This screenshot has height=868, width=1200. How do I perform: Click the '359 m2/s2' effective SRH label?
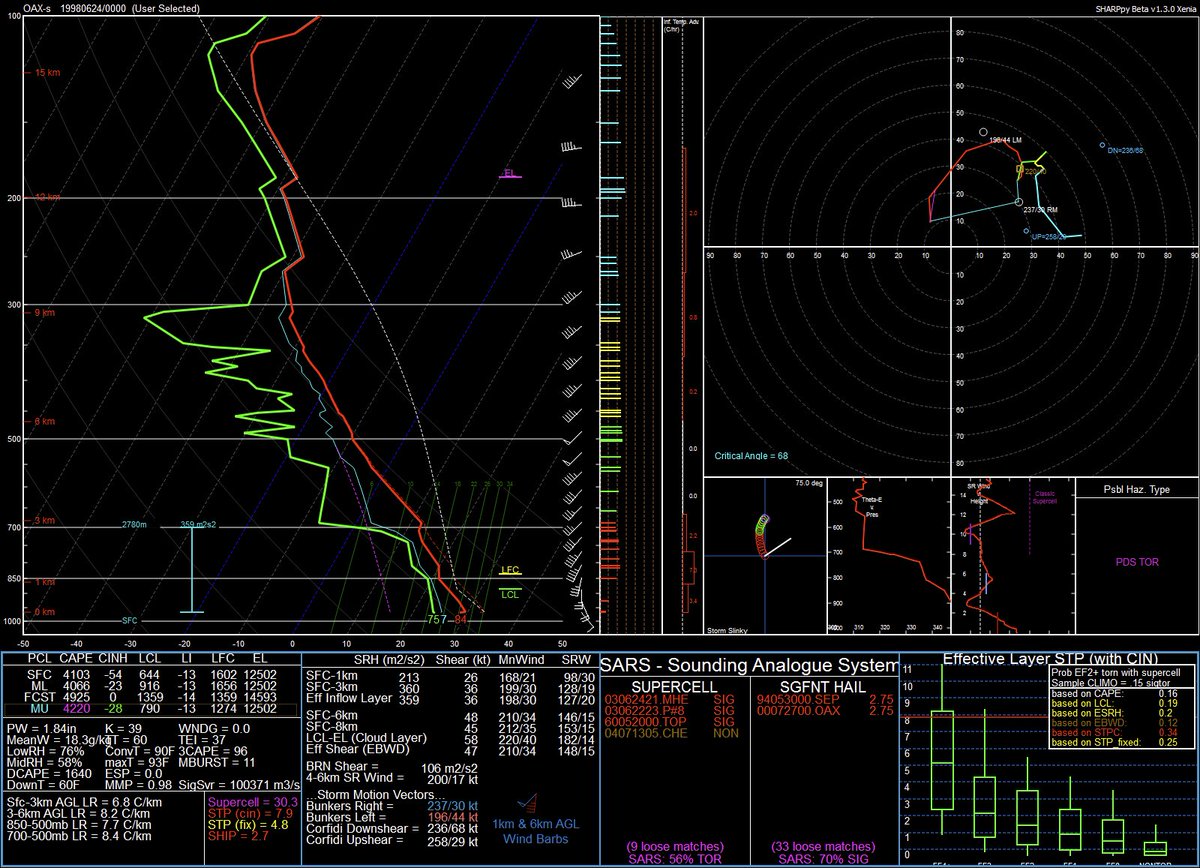click(200, 524)
